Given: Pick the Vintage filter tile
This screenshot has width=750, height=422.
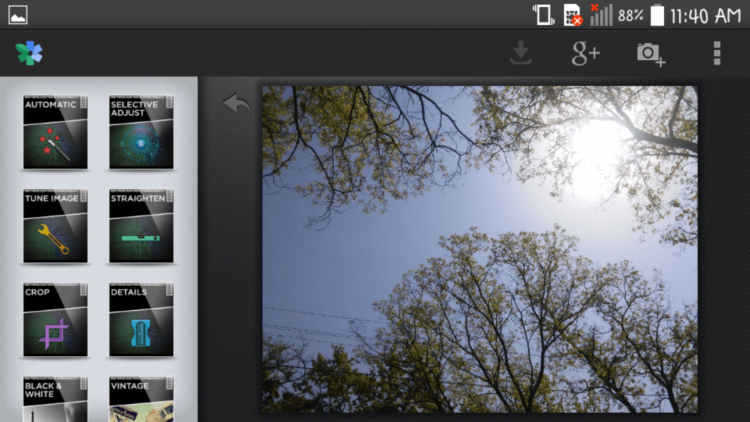Looking at the screenshot, I should click(x=141, y=399).
